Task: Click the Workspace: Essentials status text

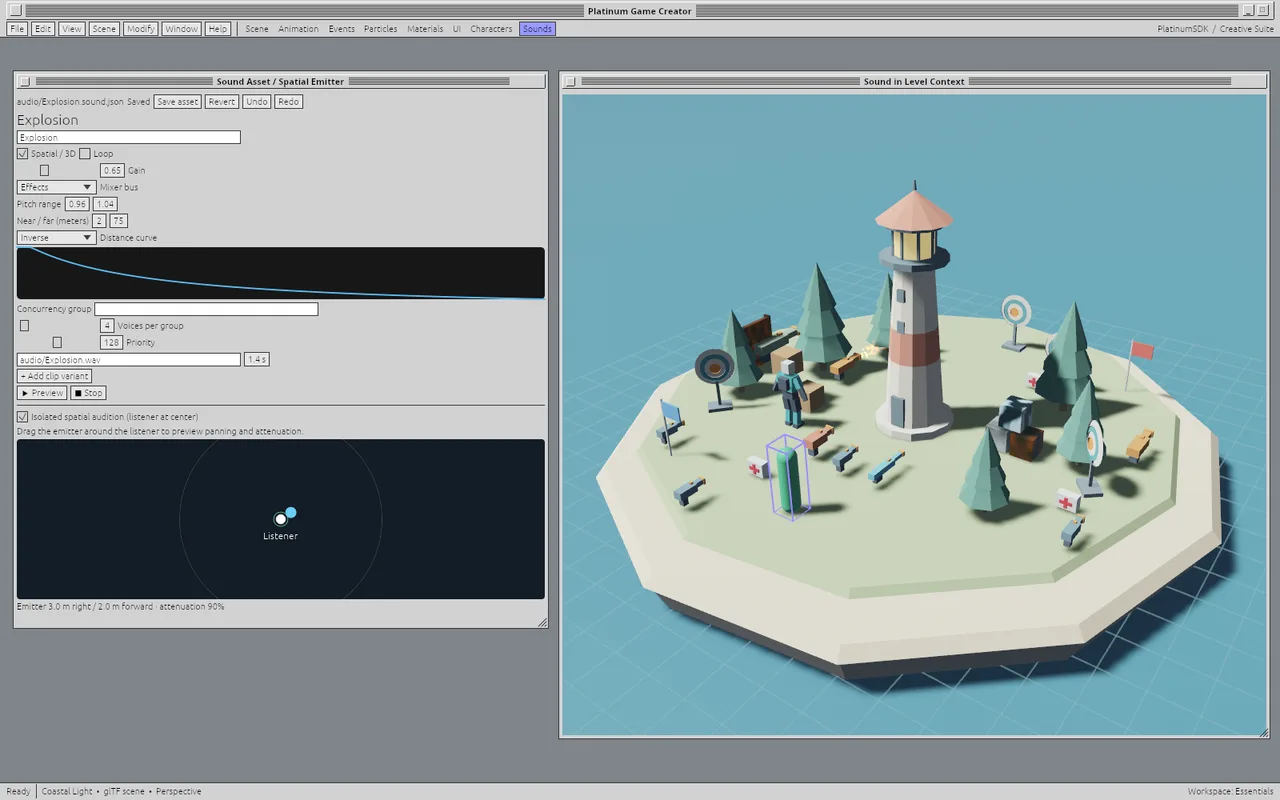Action: click(1230, 791)
